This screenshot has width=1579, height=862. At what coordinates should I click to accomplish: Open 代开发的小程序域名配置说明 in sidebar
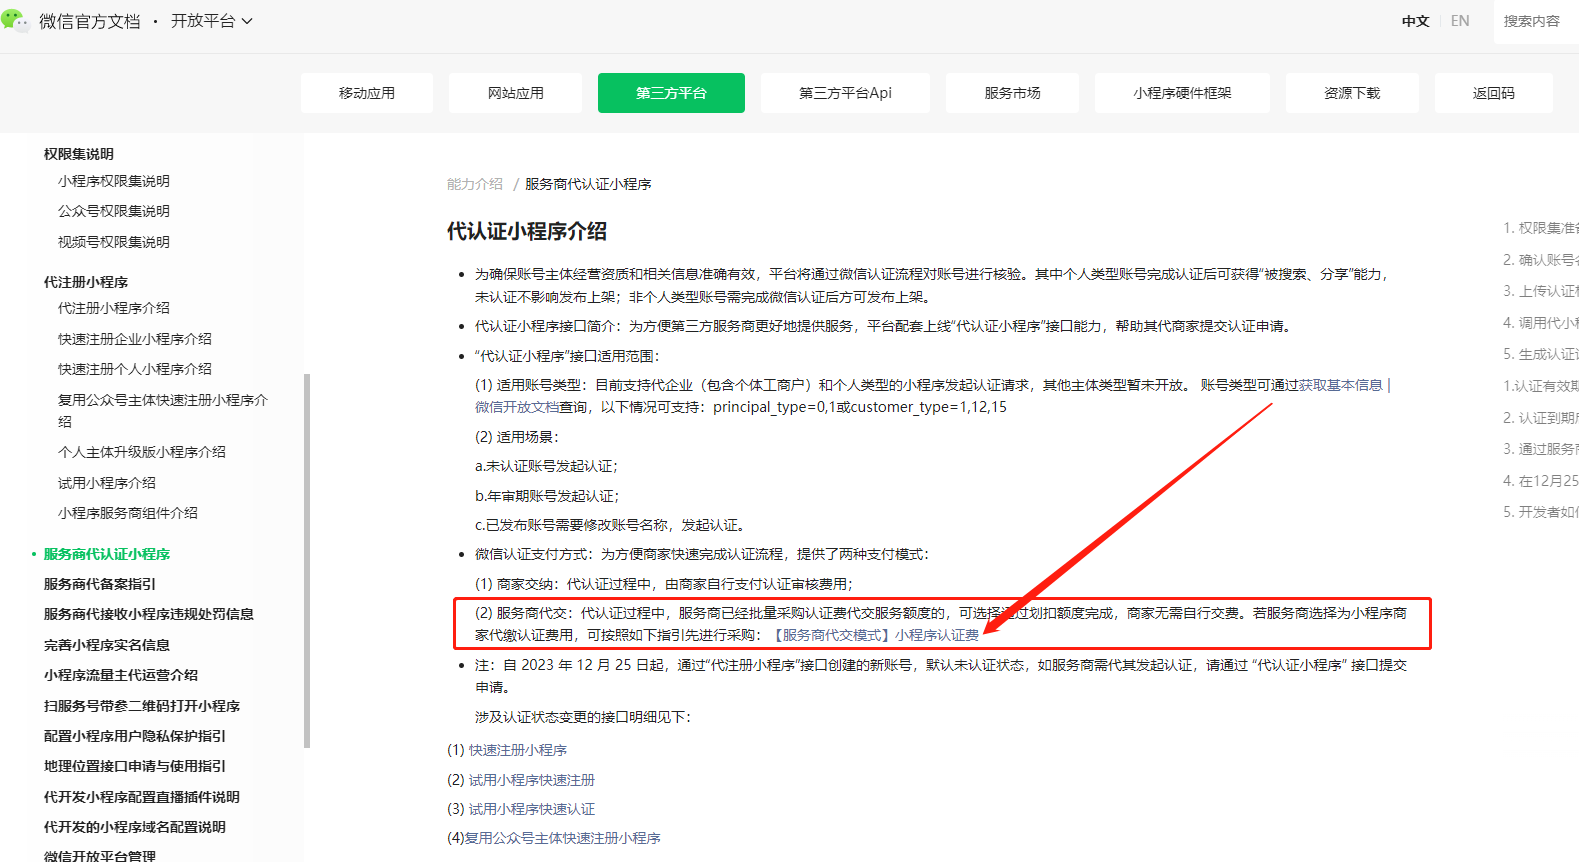(x=135, y=827)
